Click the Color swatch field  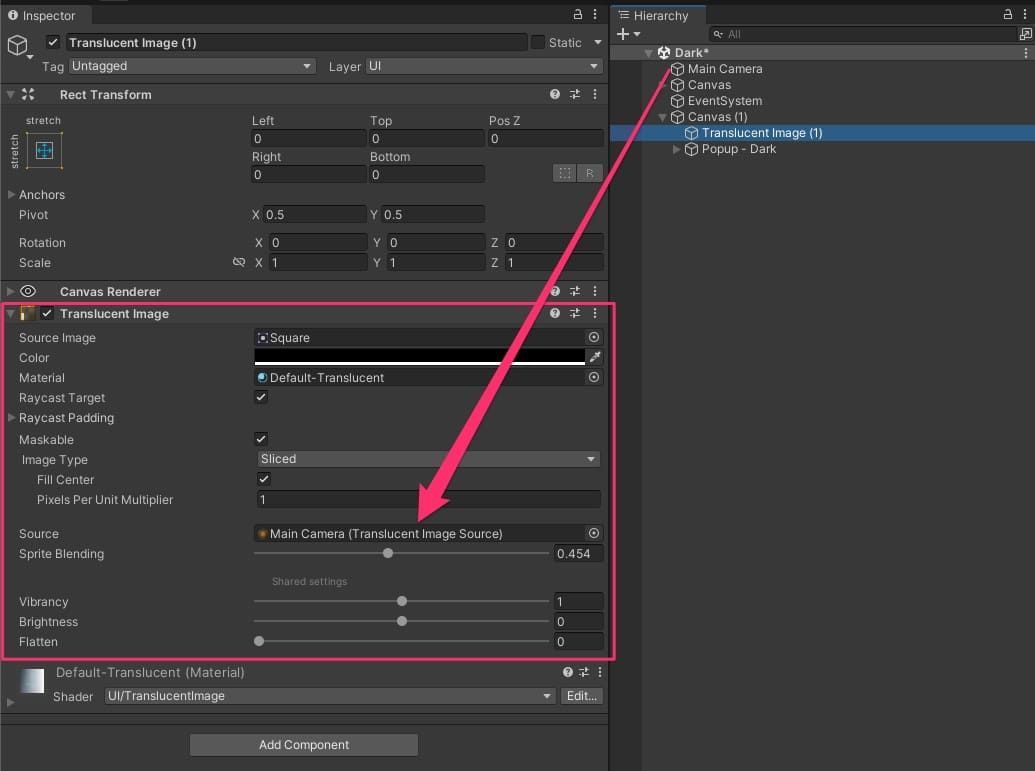click(x=420, y=357)
